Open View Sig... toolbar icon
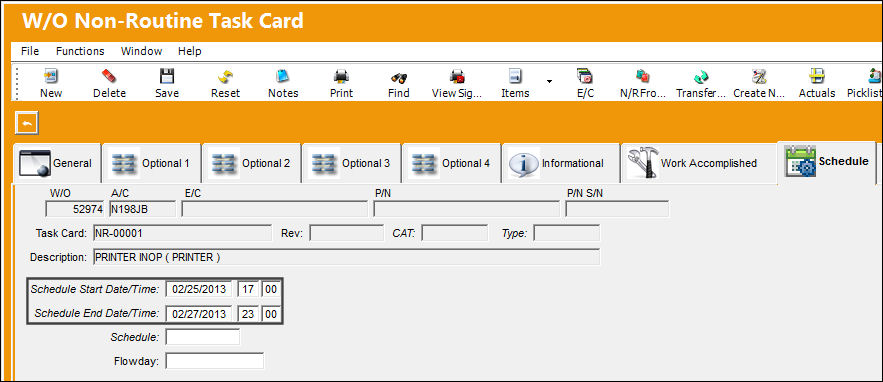883x382 pixels. (457, 76)
